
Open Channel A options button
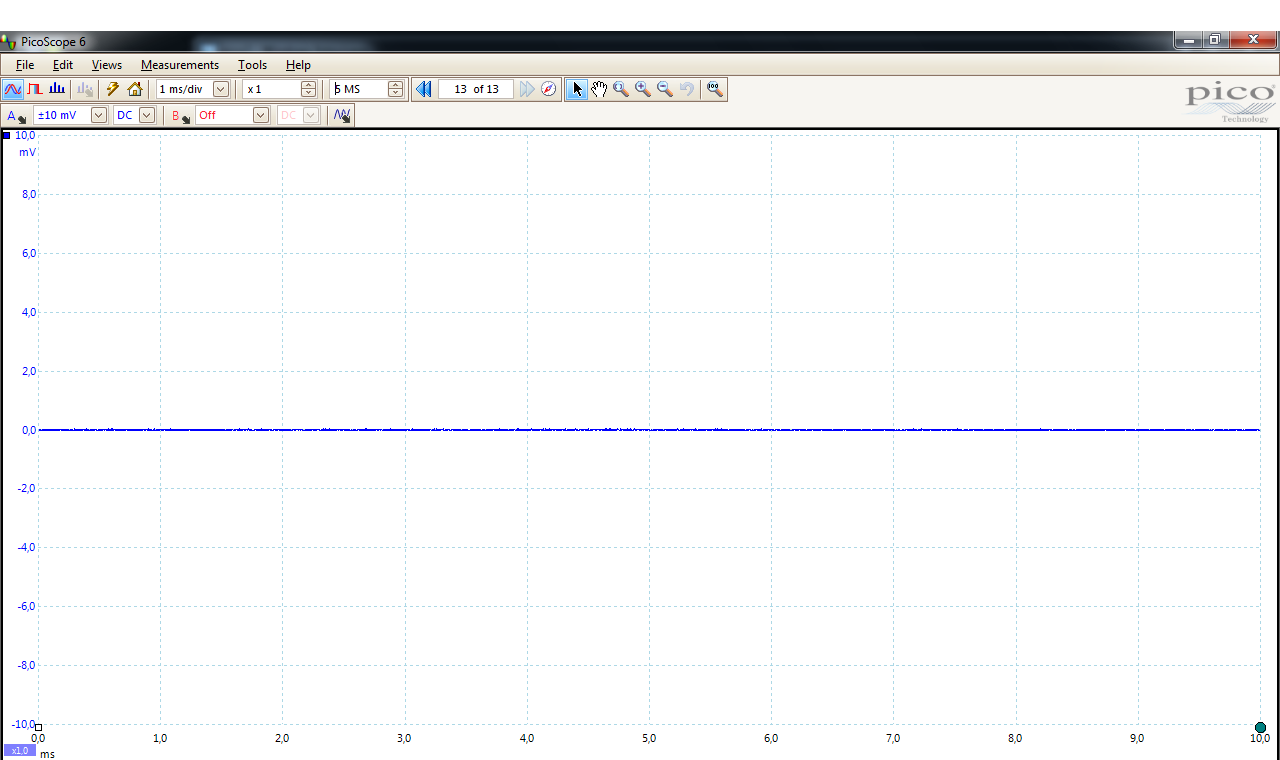(16, 116)
